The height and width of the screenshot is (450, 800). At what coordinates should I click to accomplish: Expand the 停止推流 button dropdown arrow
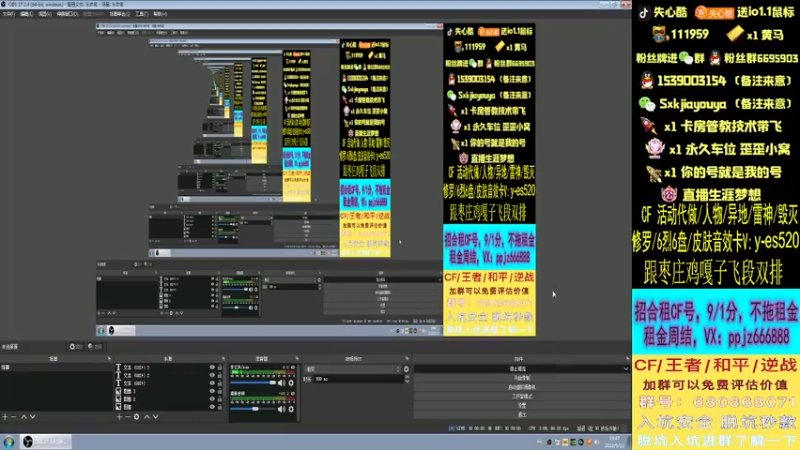(x=626, y=369)
